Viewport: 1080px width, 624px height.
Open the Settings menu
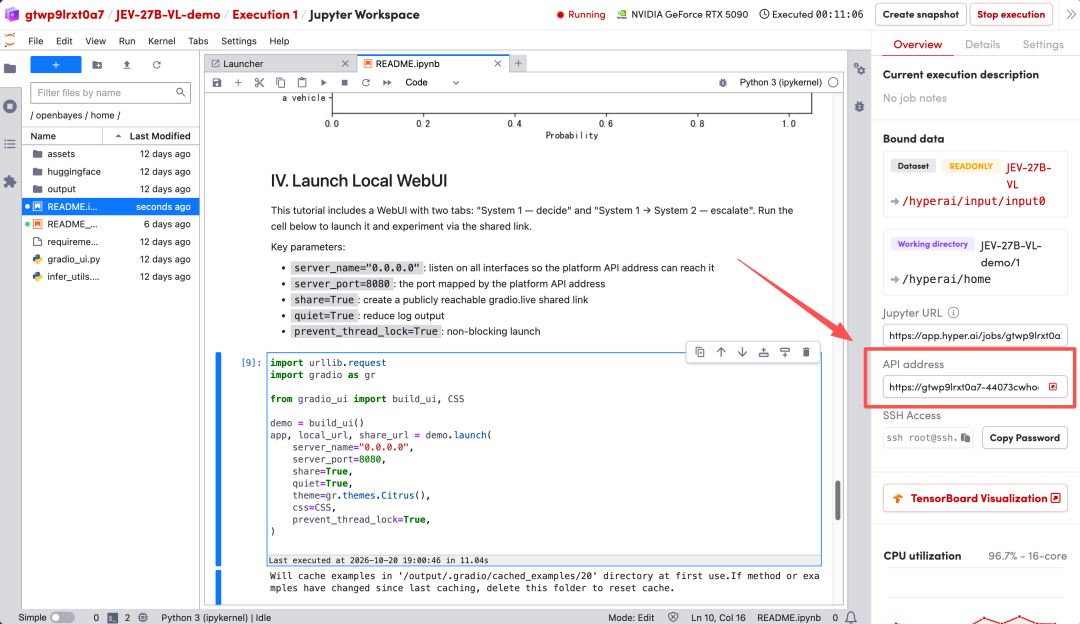click(x=238, y=41)
